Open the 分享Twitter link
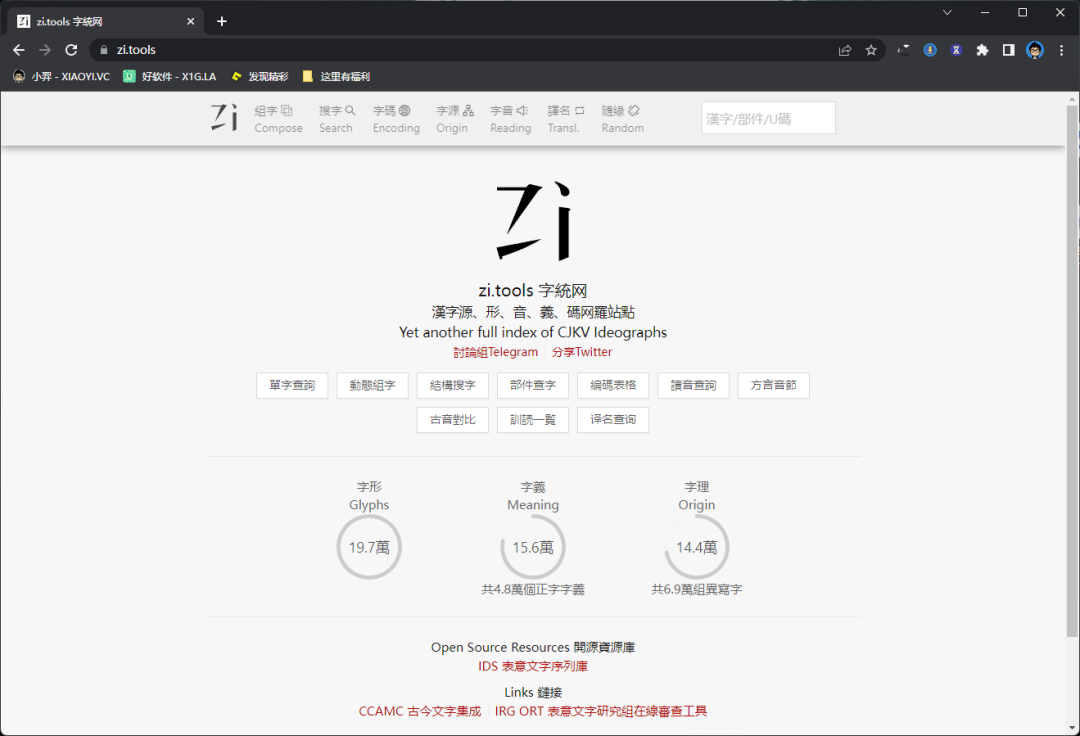 (581, 352)
